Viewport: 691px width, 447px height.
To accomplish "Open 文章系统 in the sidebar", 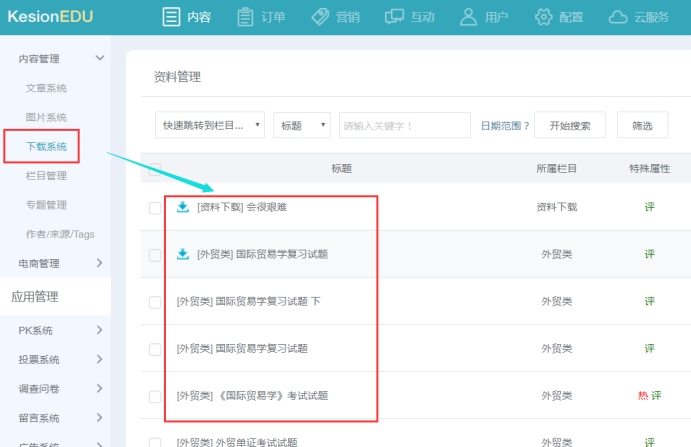I will 46,88.
